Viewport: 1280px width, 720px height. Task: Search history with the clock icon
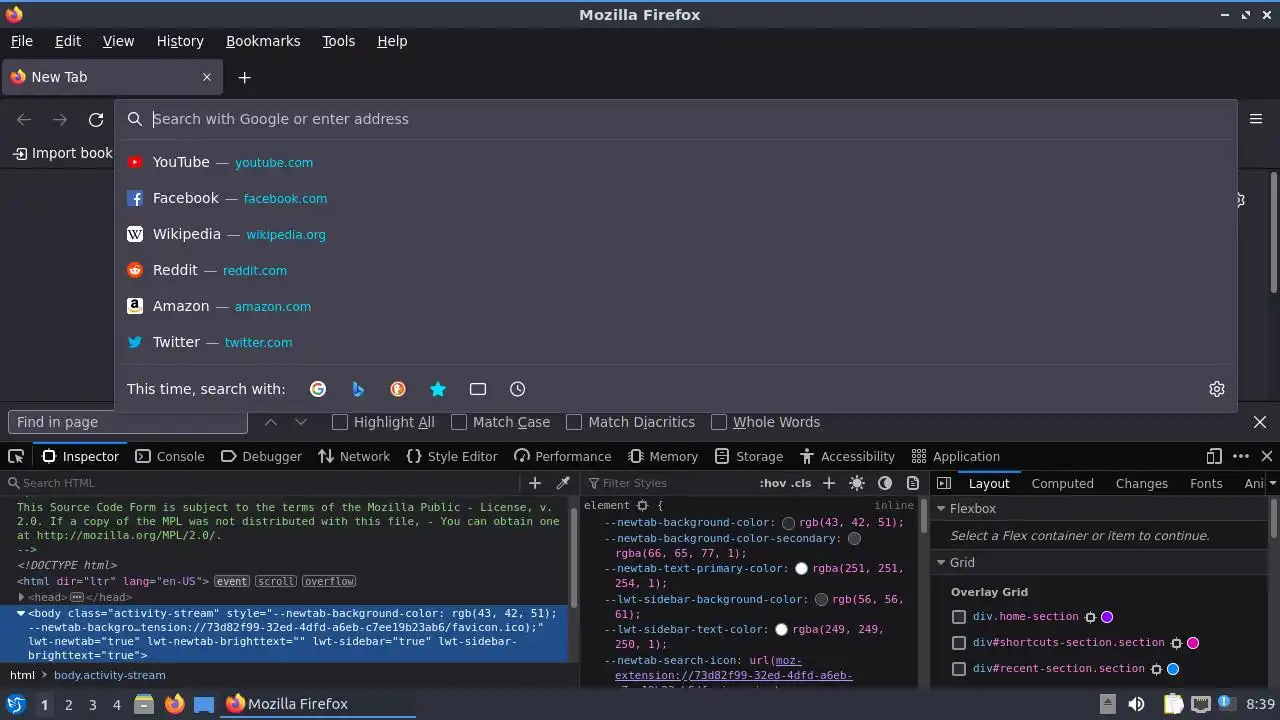(518, 389)
